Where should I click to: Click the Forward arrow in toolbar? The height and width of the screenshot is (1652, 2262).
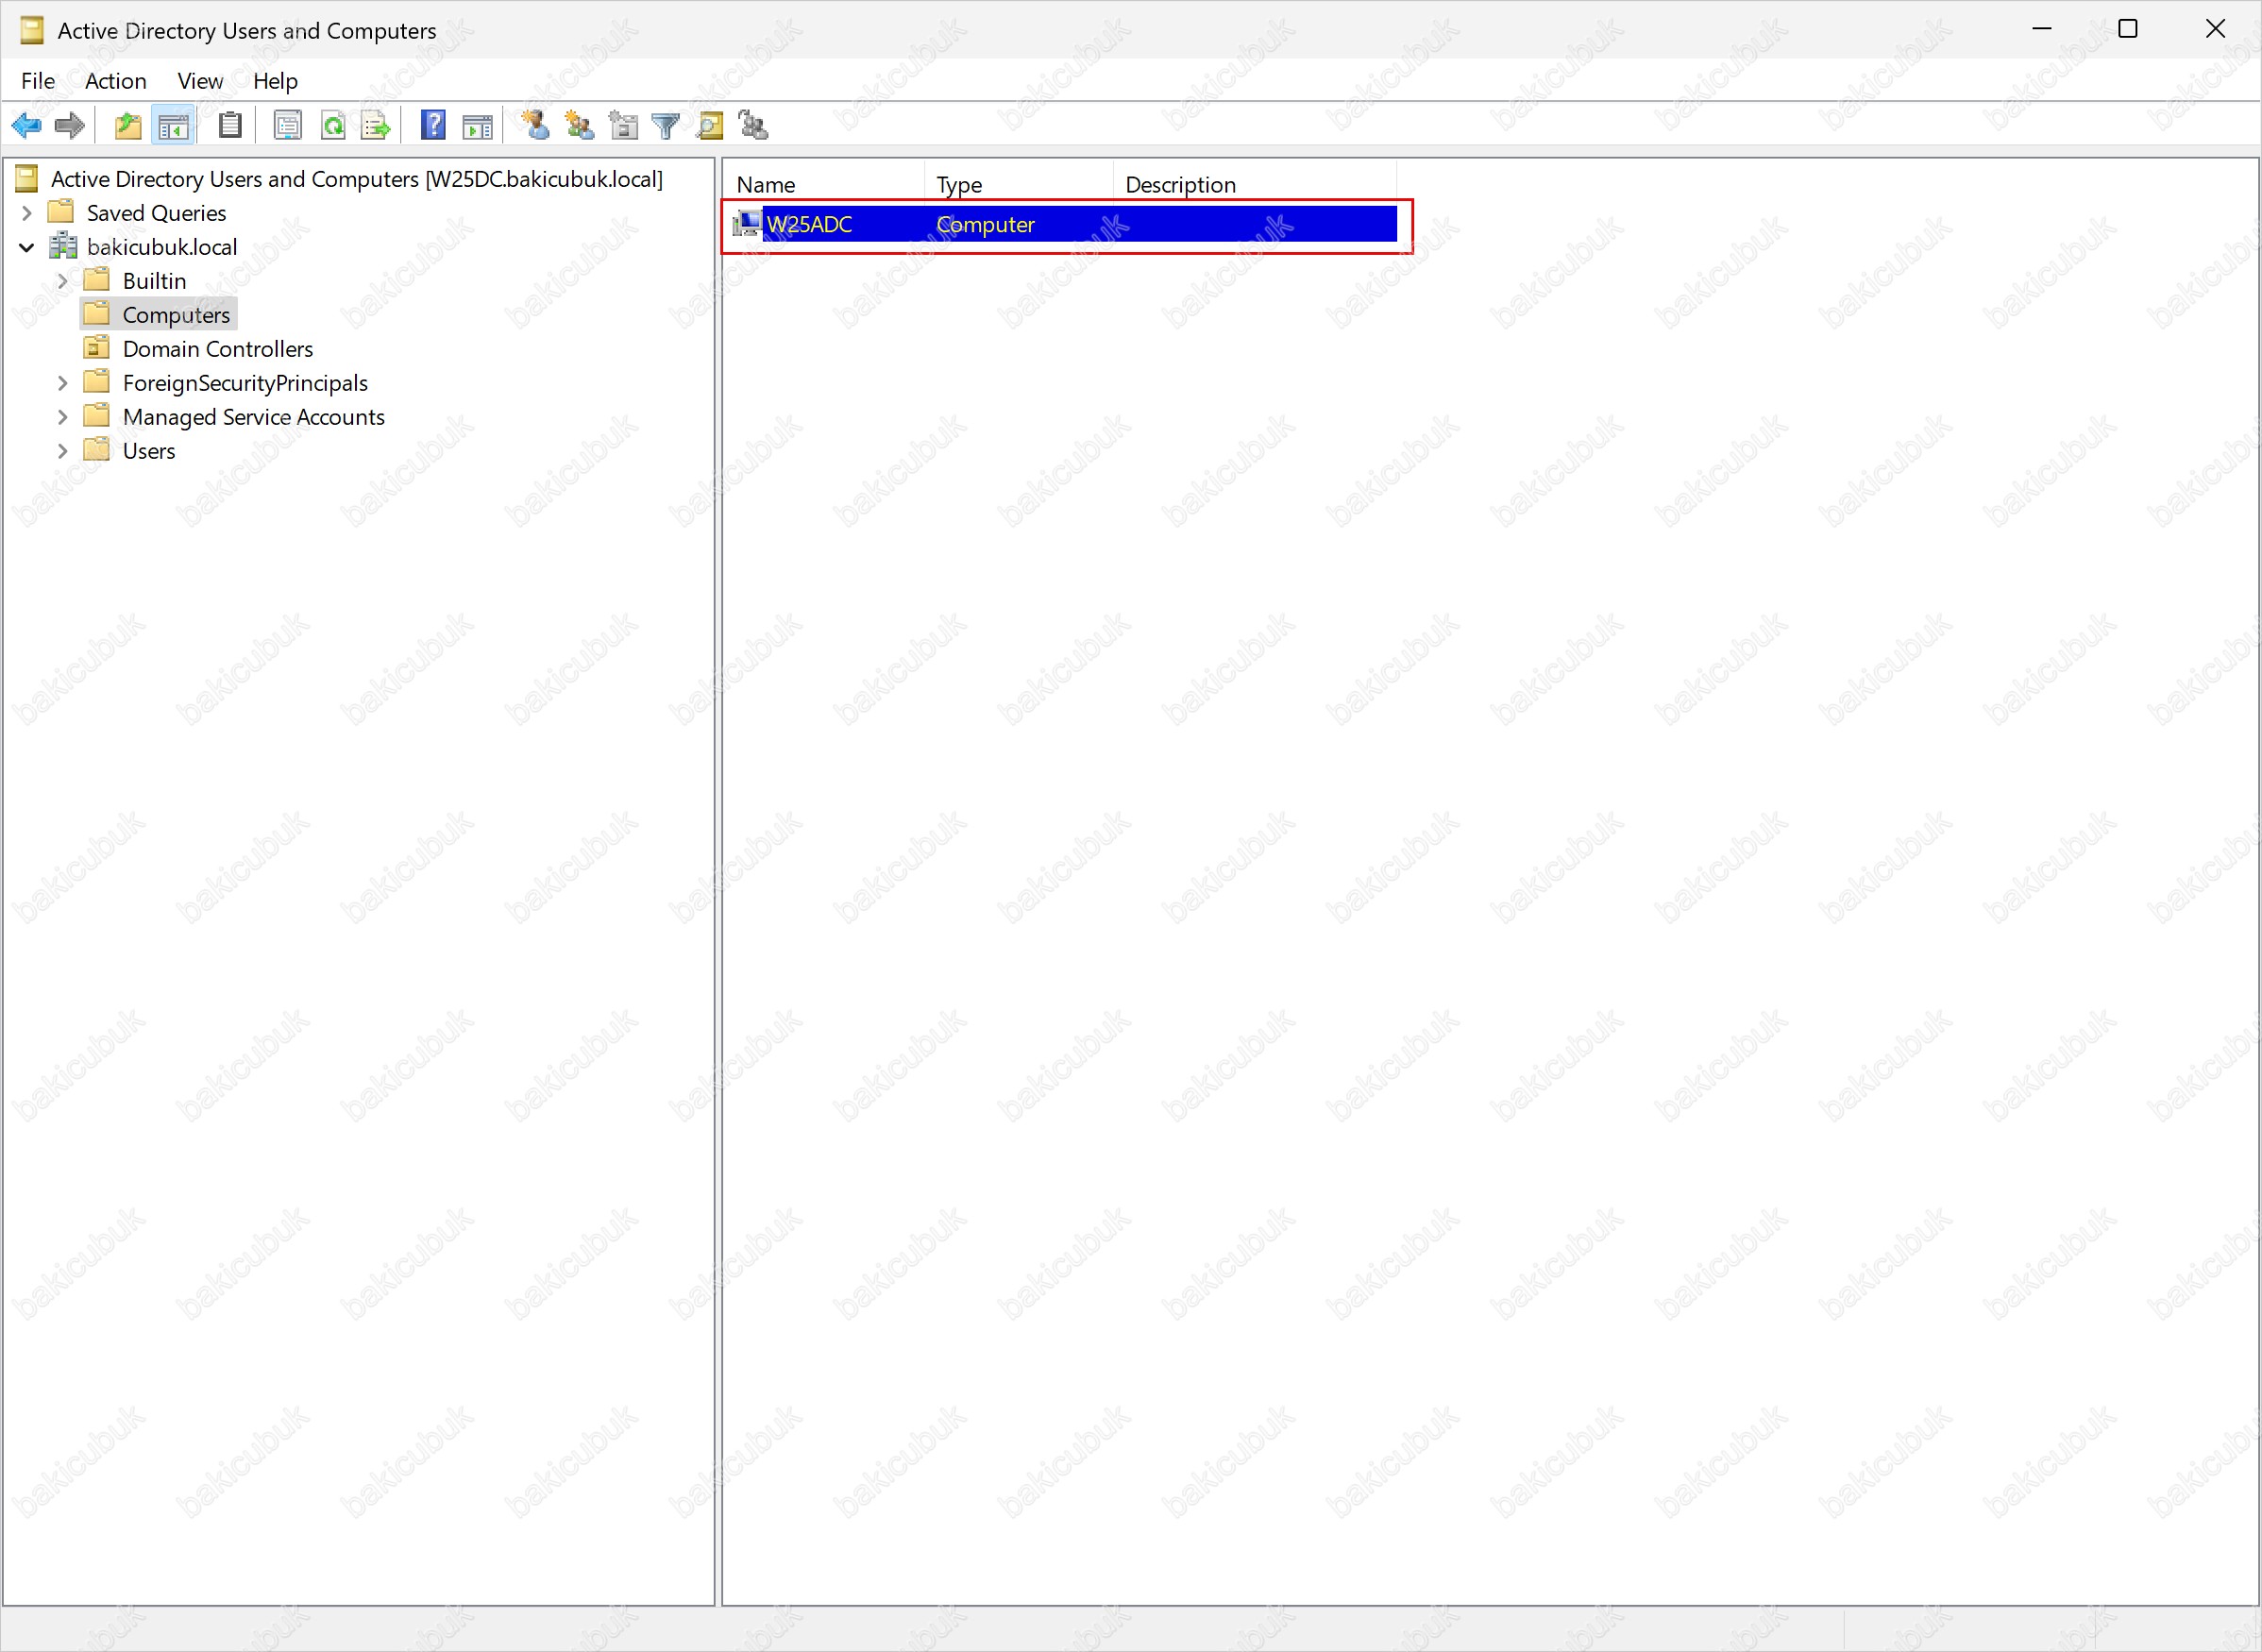(x=70, y=126)
